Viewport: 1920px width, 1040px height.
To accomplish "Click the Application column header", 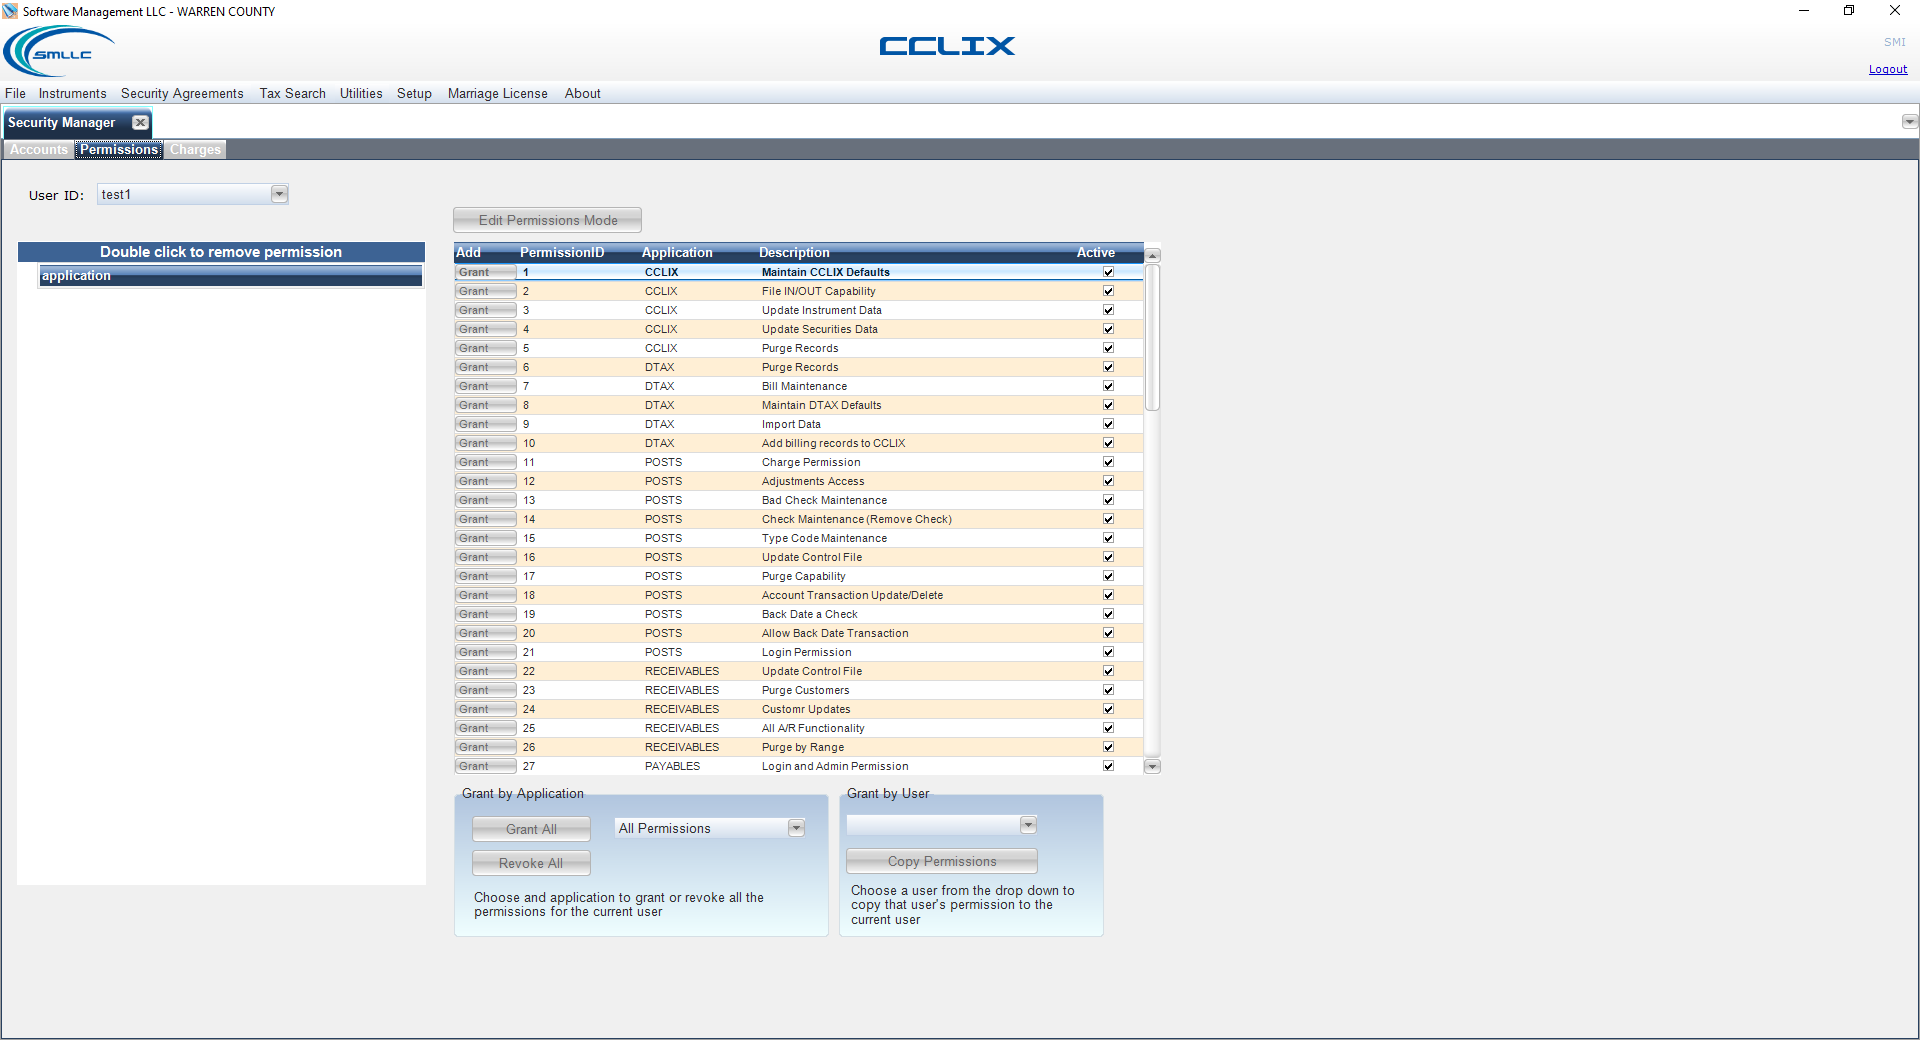I will 677,253.
